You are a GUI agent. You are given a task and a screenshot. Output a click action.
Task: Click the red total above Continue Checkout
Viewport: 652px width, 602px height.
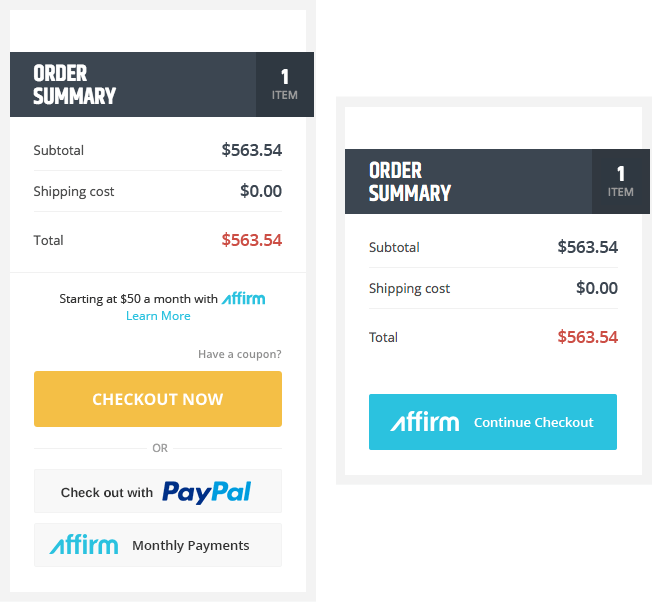pyautogui.click(x=587, y=337)
